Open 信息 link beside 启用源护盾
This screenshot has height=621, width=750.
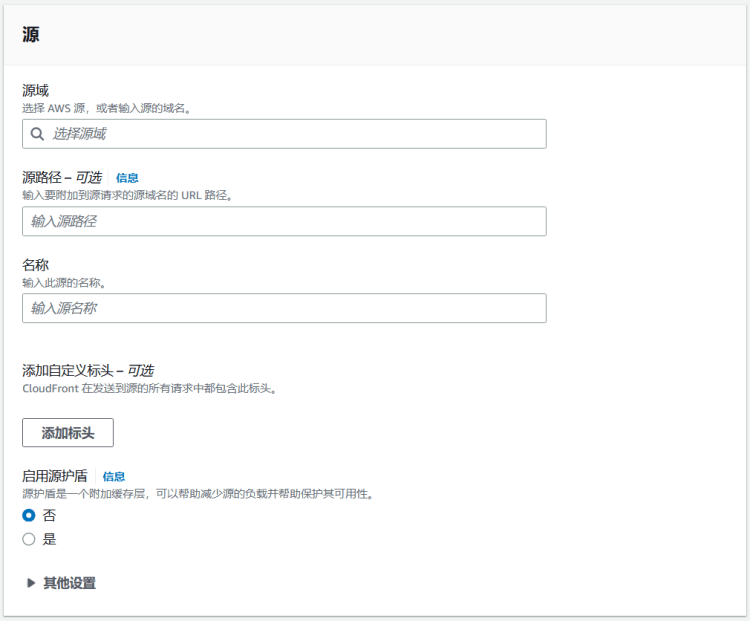[114, 477]
